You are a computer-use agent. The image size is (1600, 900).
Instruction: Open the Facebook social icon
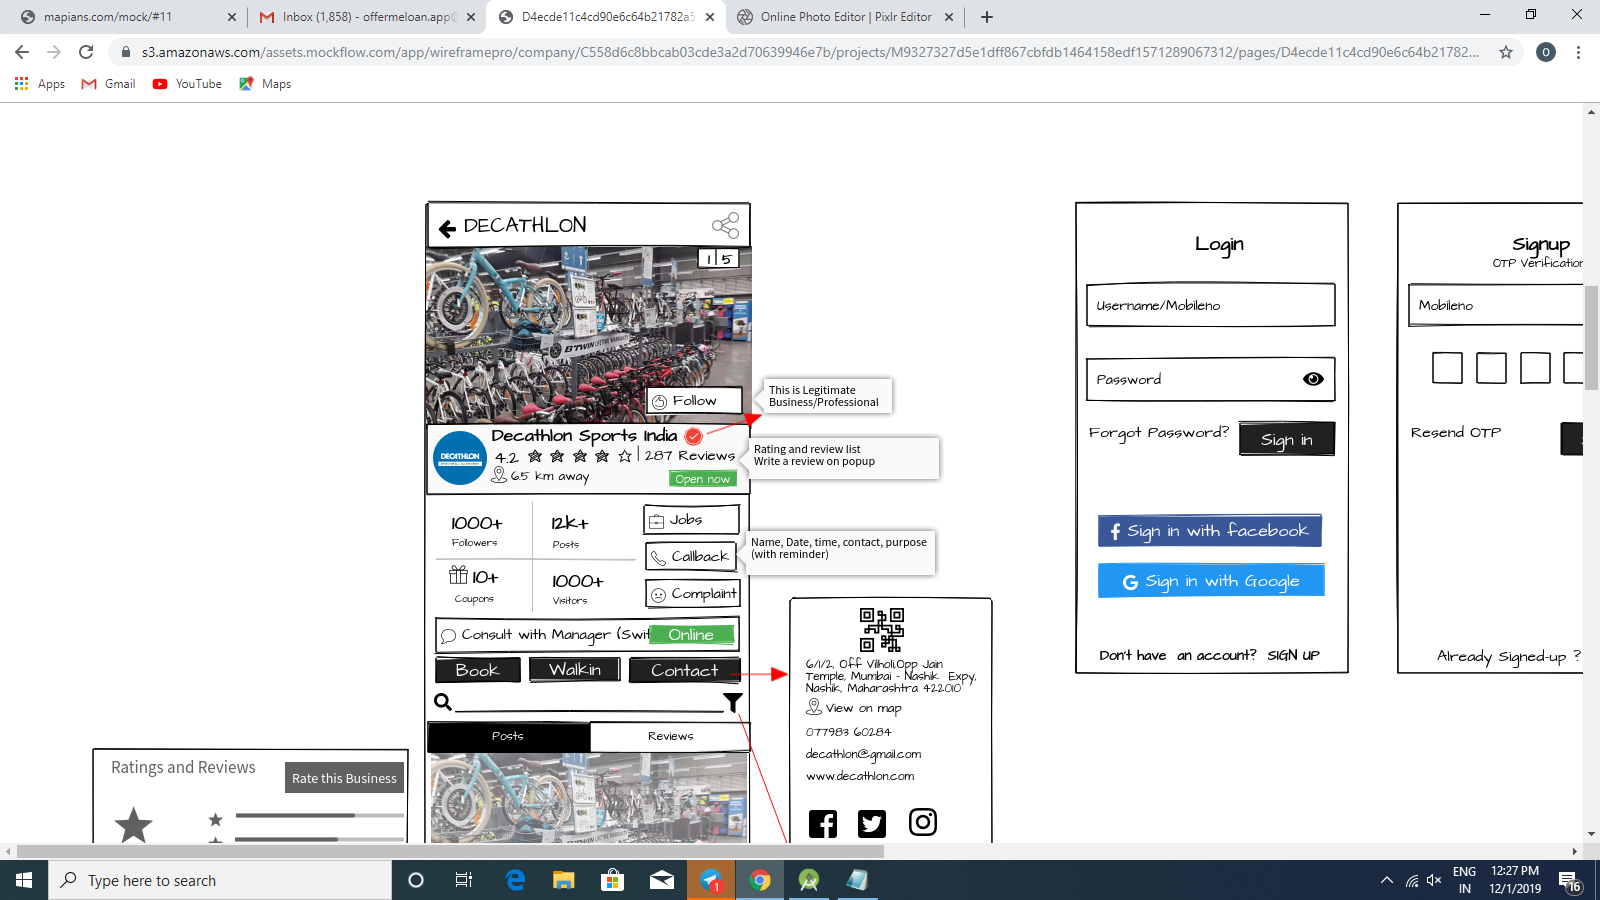coord(823,824)
